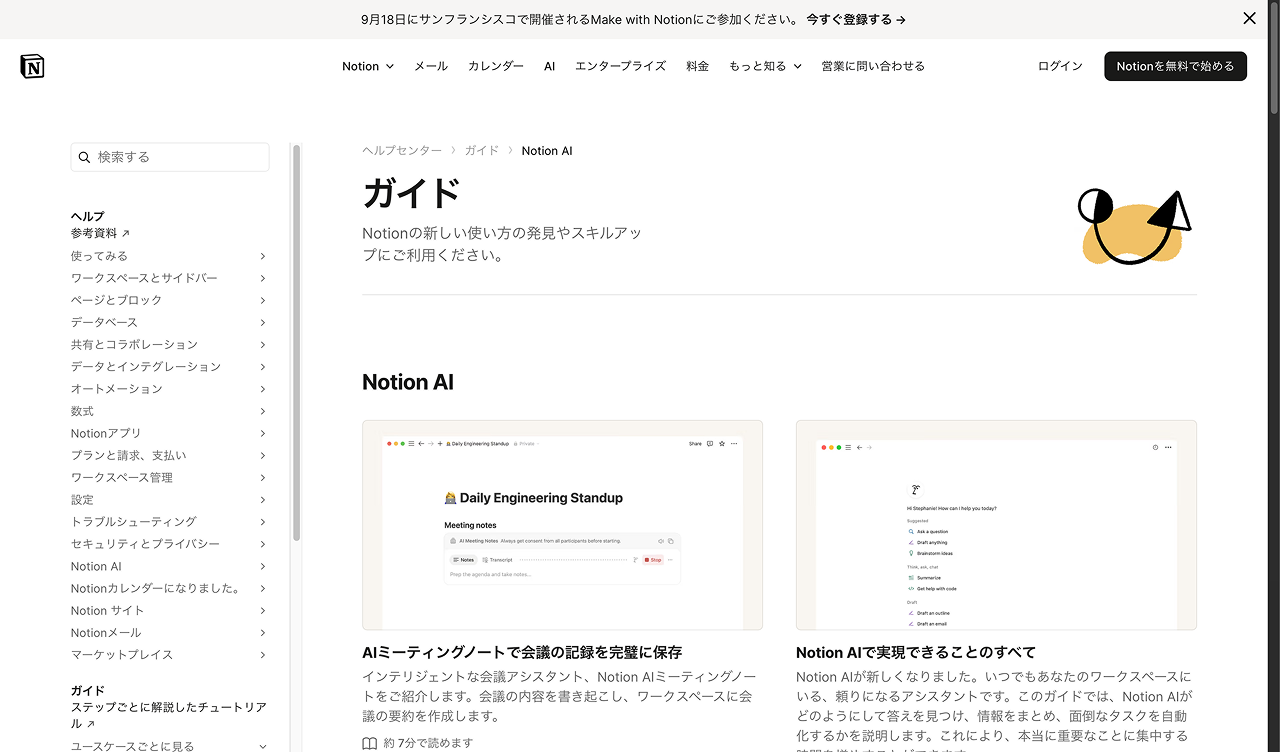1280x752 pixels.
Task: Open ステップごとに解説したチュートリアル link
Action: pyautogui.click(x=168, y=715)
